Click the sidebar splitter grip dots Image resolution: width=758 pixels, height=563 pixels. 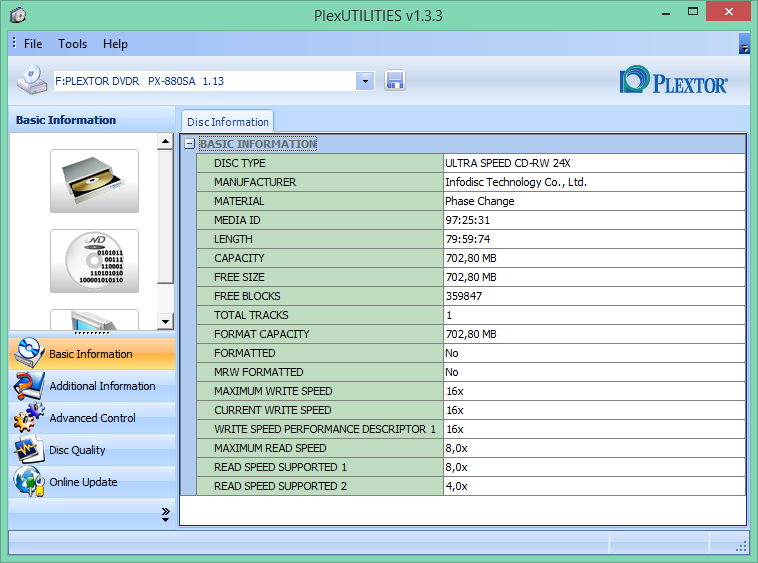(x=92, y=333)
